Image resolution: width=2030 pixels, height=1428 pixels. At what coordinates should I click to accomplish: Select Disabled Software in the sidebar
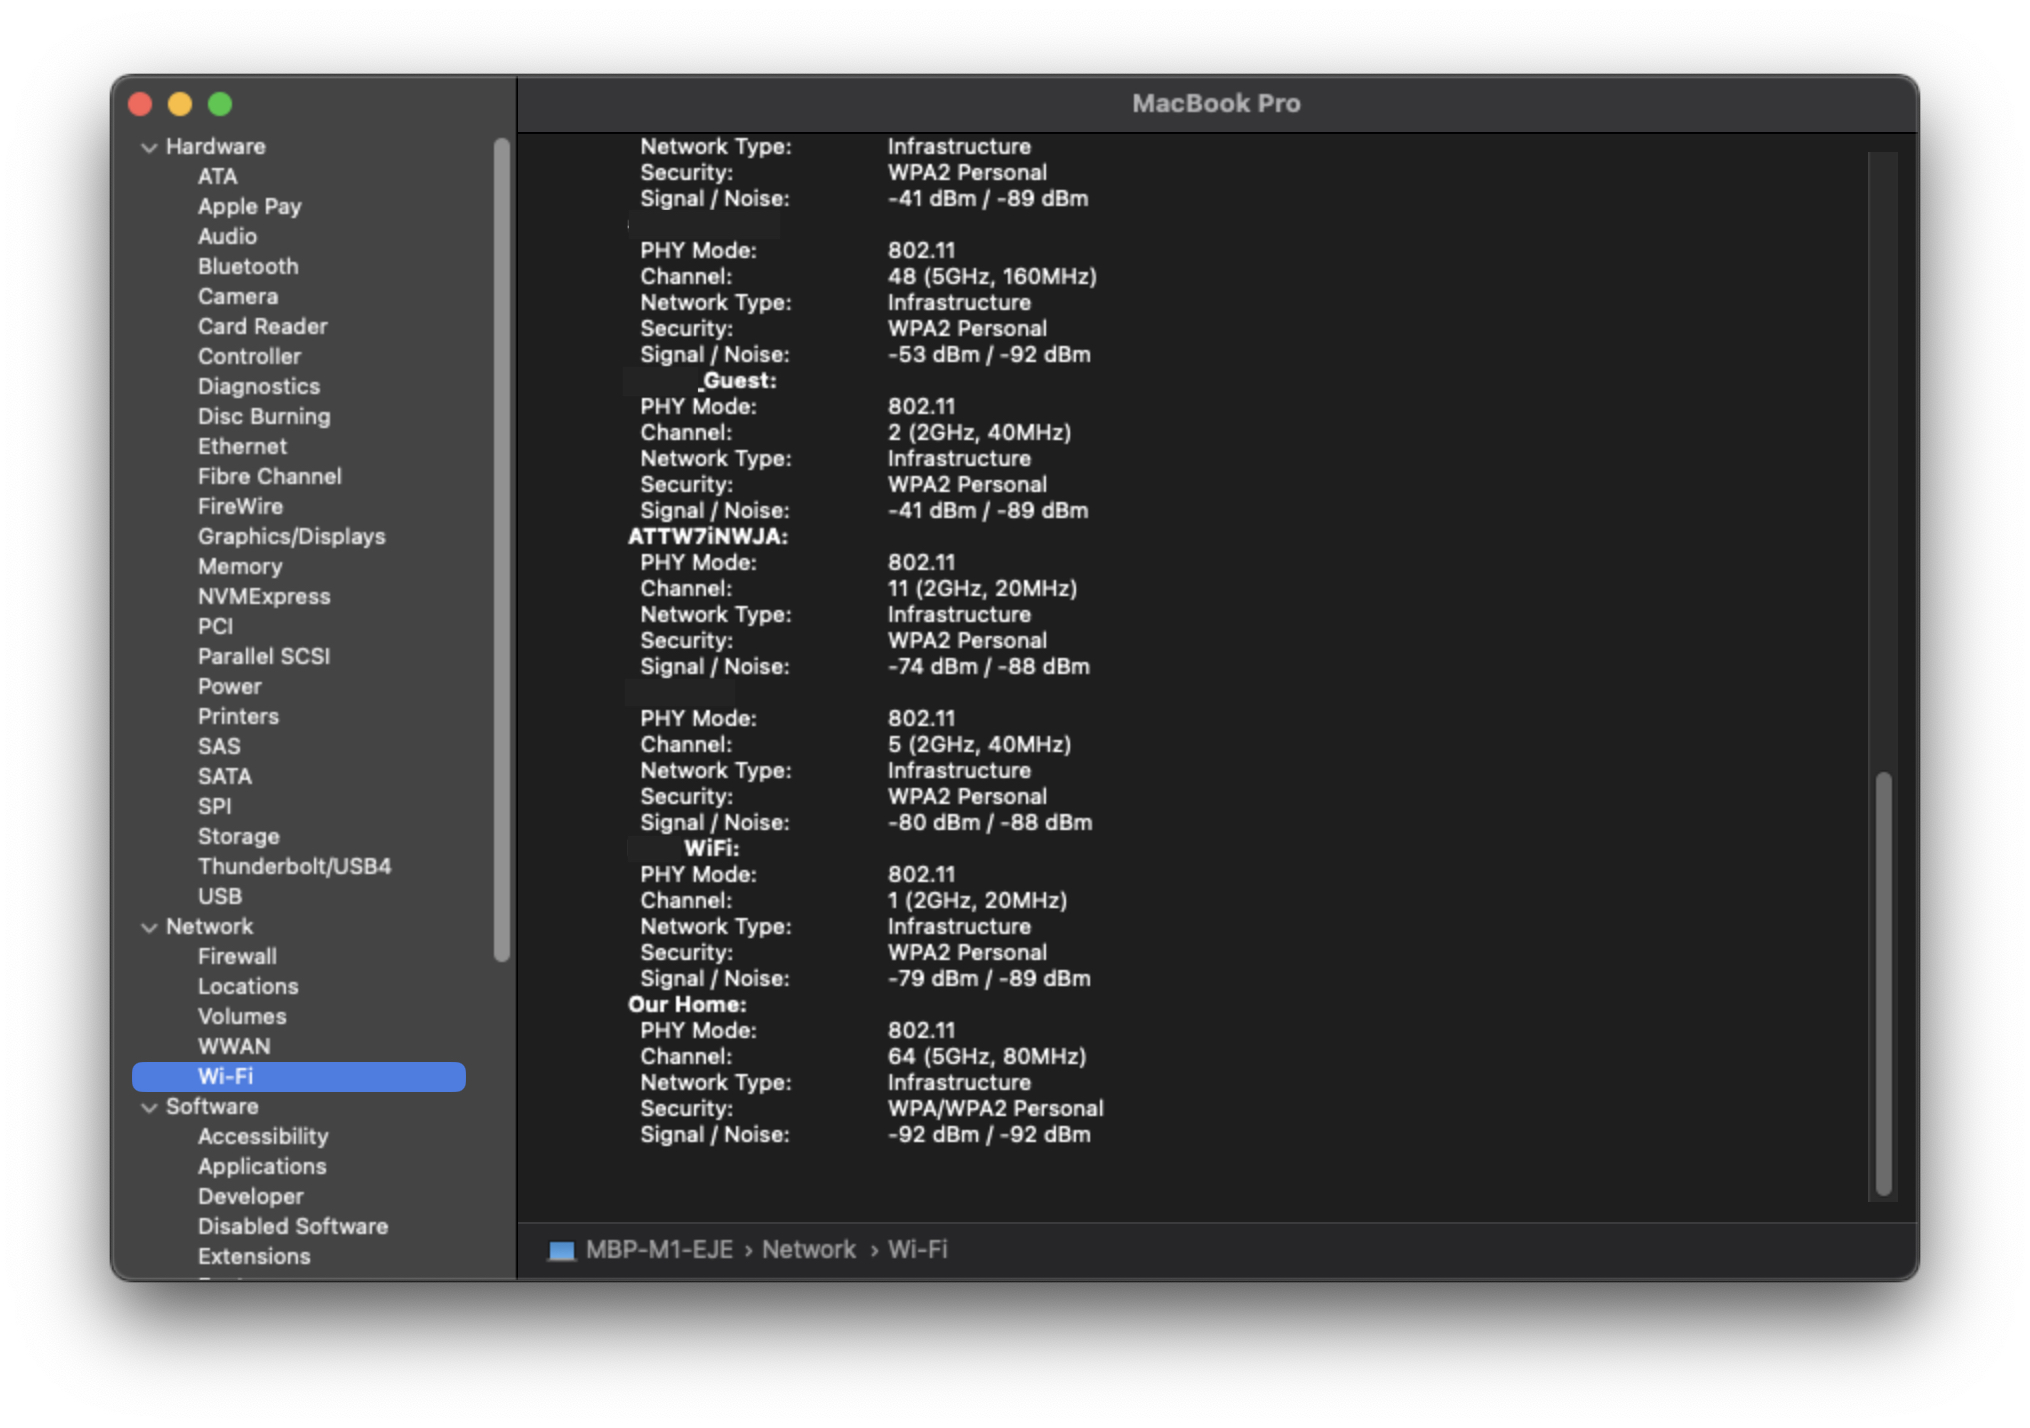tap(293, 1226)
